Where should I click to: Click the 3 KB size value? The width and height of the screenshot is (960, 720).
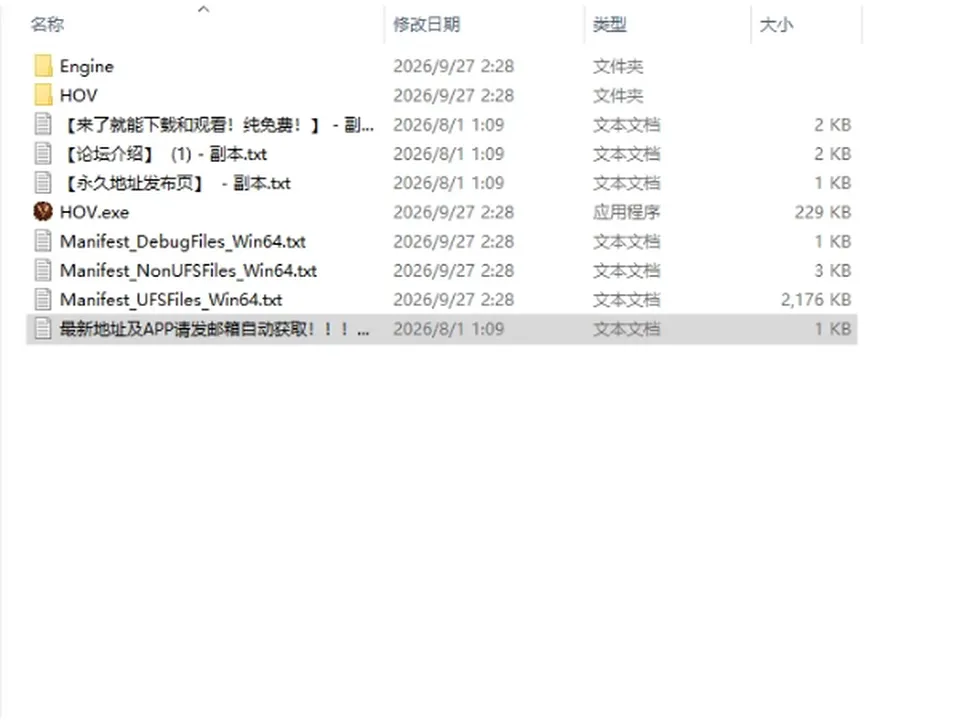[833, 270]
